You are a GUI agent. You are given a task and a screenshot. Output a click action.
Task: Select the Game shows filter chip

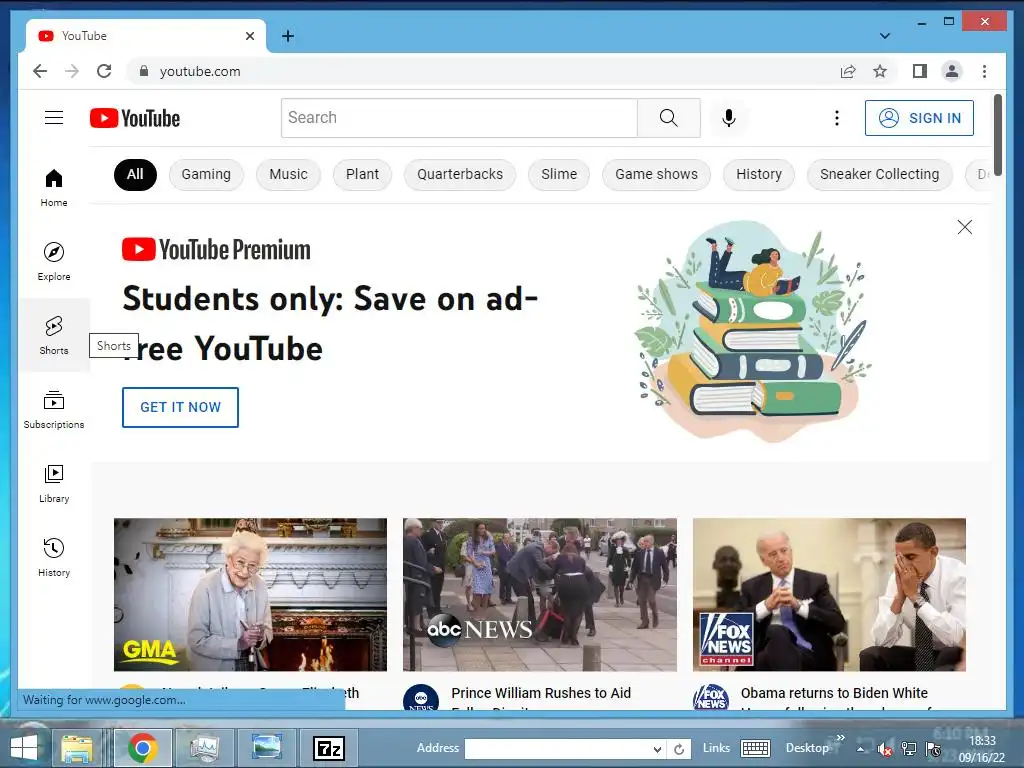click(x=656, y=174)
